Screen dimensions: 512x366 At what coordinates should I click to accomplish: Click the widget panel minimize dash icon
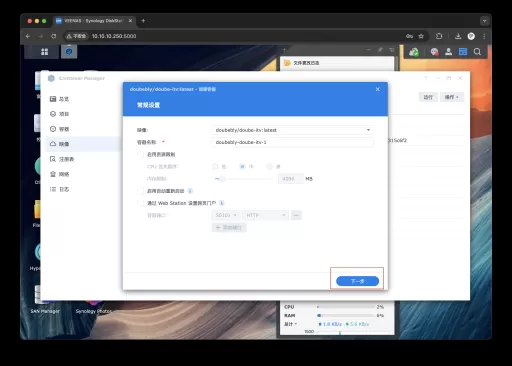368,50
